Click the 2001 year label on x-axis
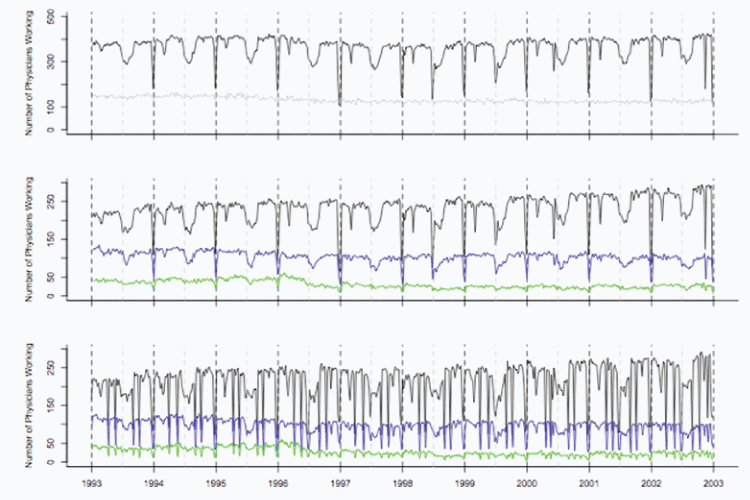The width and height of the screenshot is (750, 500). [589, 481]
